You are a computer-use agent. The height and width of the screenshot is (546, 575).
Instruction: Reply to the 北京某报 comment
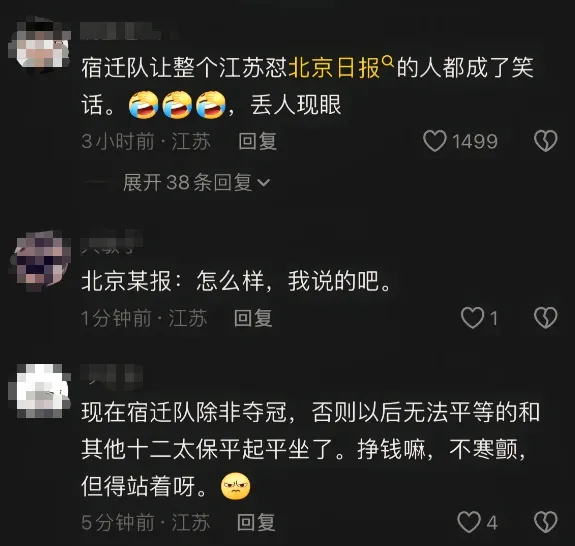(253, 318)
